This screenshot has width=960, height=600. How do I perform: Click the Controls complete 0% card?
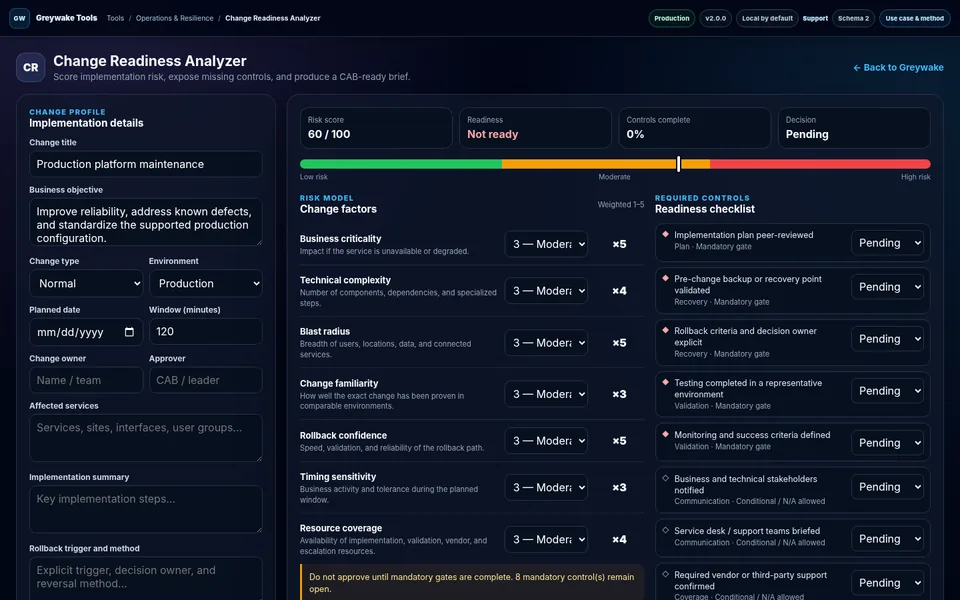coord(694,128)
